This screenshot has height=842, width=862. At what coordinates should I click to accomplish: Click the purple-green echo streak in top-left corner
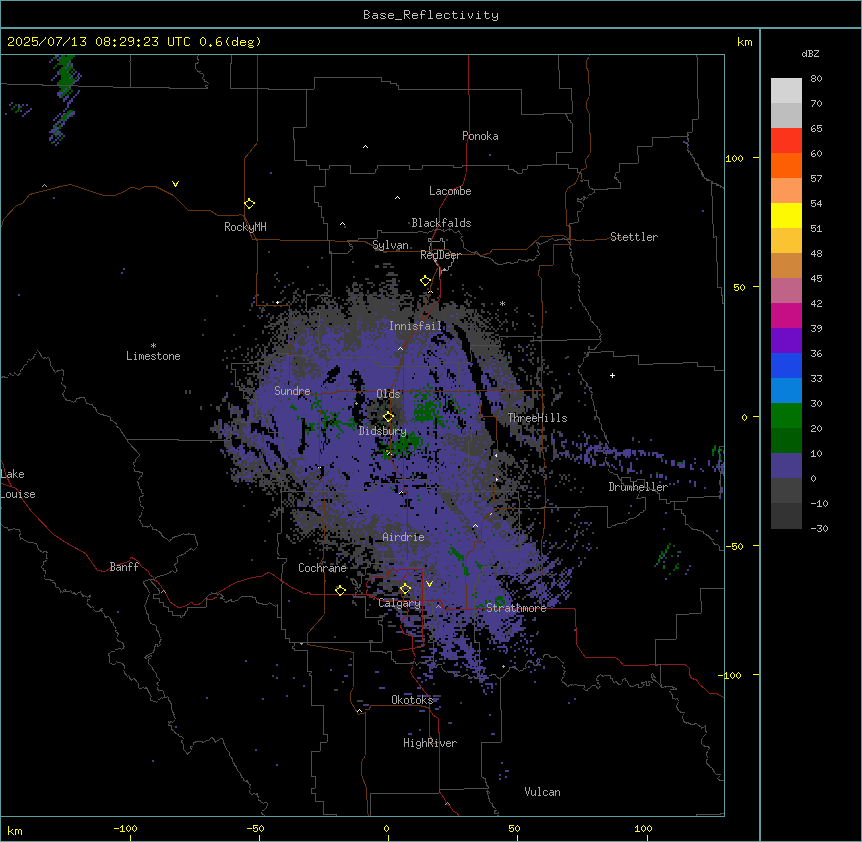click(x=64, y=99)
